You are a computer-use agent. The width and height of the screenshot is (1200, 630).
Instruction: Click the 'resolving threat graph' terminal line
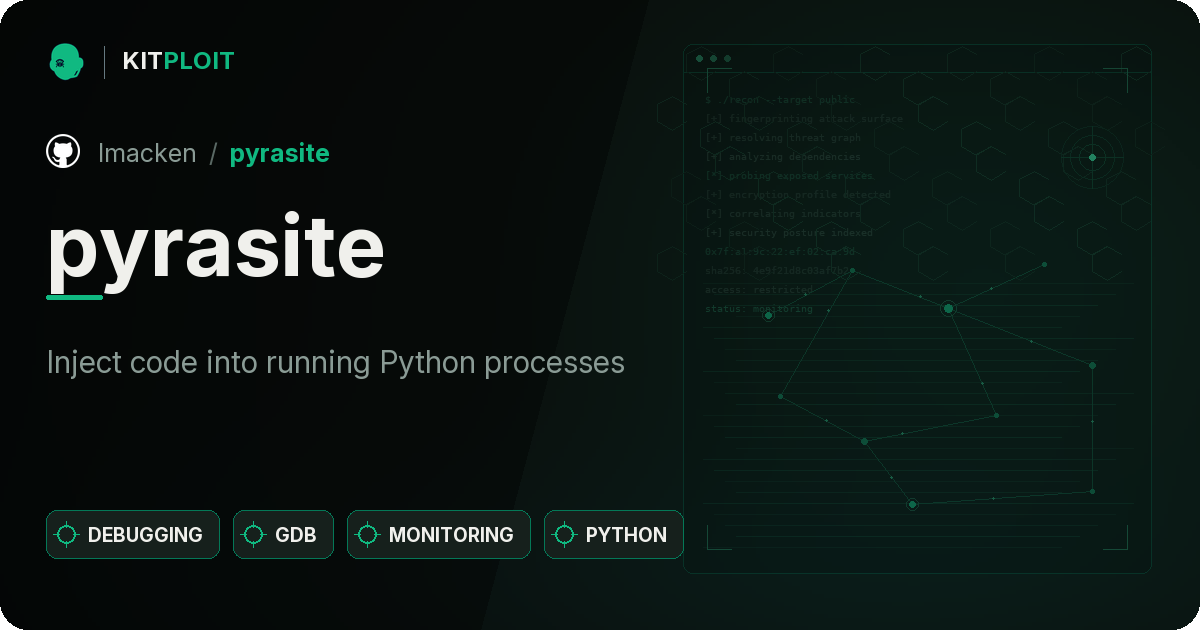click(x=783, y=138)
